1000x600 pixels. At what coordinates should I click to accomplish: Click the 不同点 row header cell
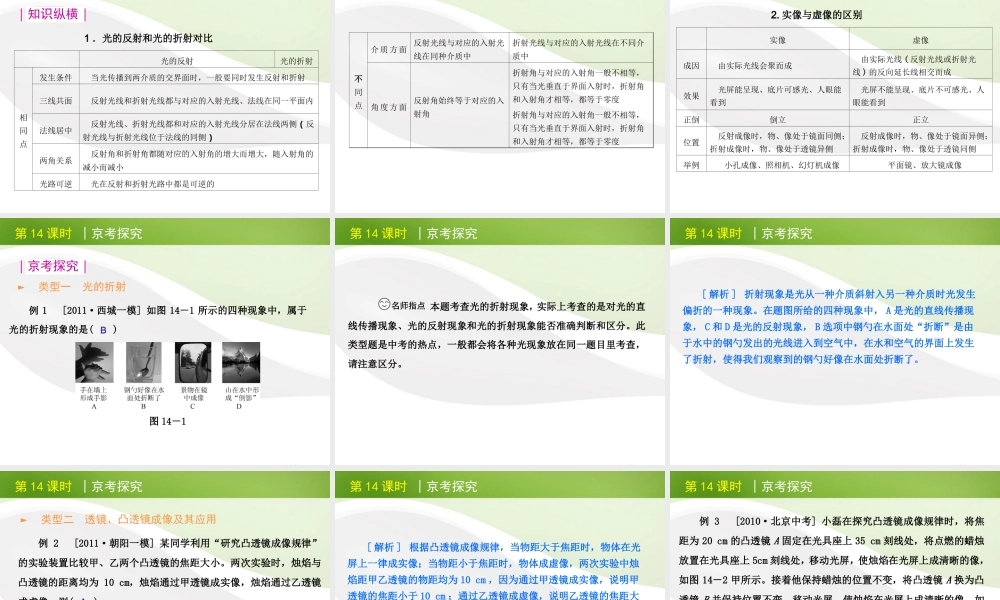(x=358, y=91)
